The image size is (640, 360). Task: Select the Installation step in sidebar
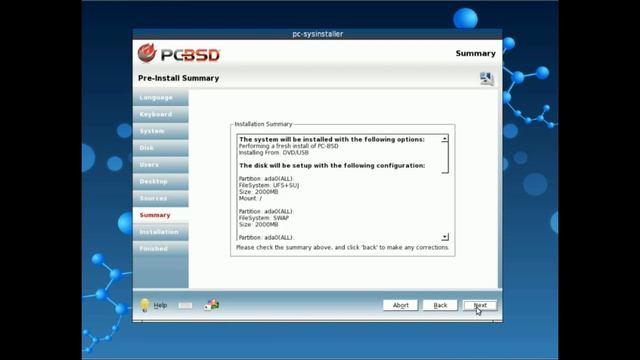point(160,232)
